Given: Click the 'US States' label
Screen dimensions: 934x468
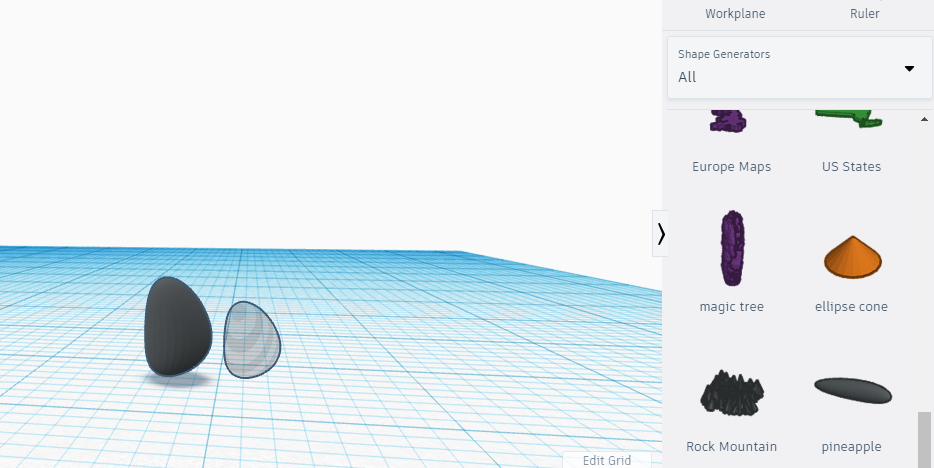Looking at the screenshot, I should [x=851, y=167].
